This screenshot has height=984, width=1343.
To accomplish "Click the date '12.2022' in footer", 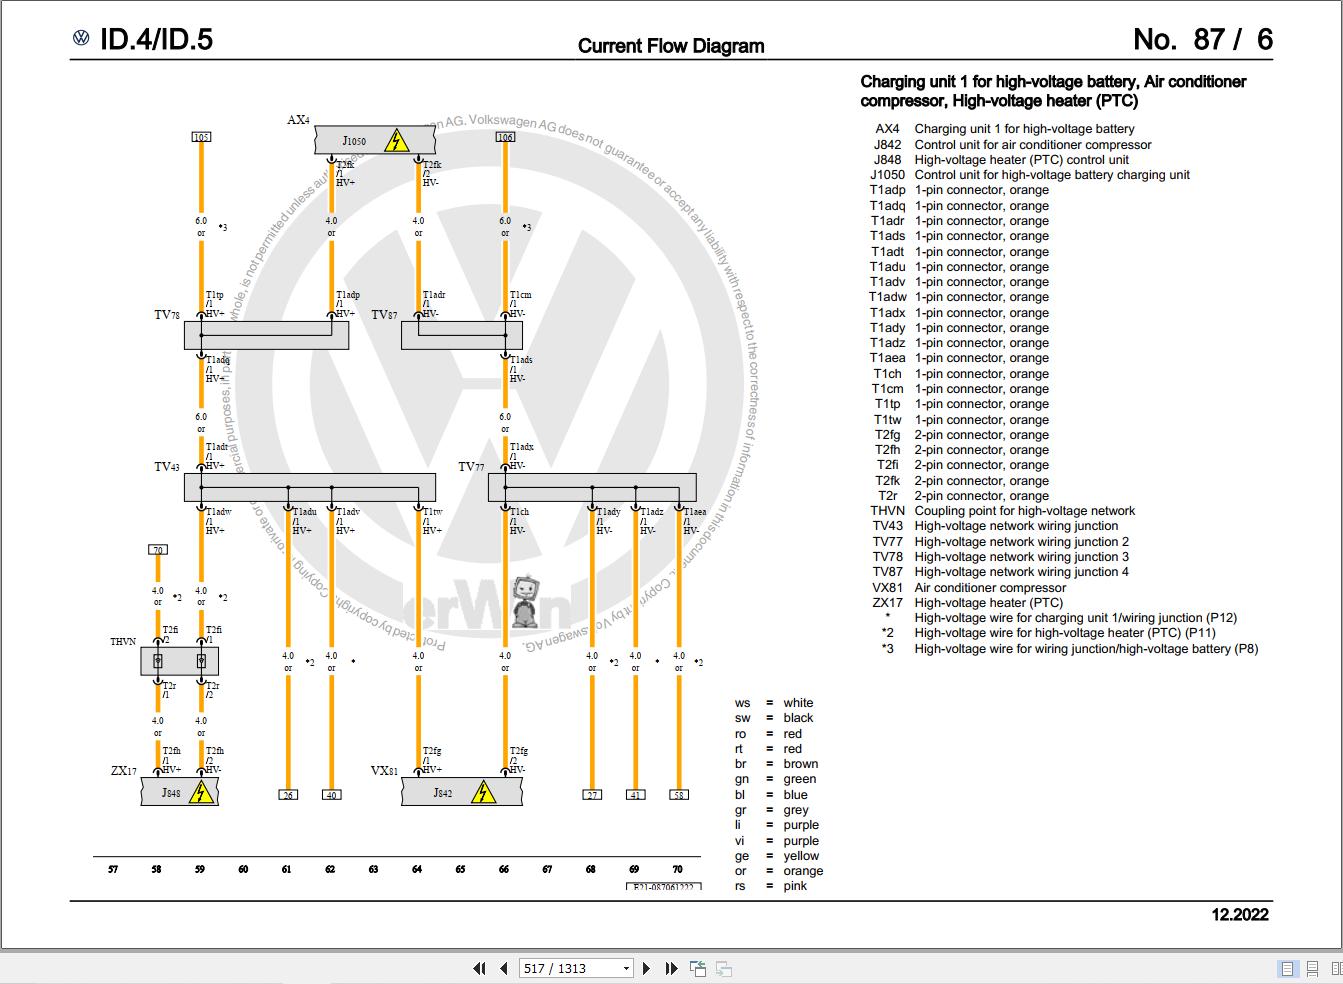I will [x=1240, y=914].
